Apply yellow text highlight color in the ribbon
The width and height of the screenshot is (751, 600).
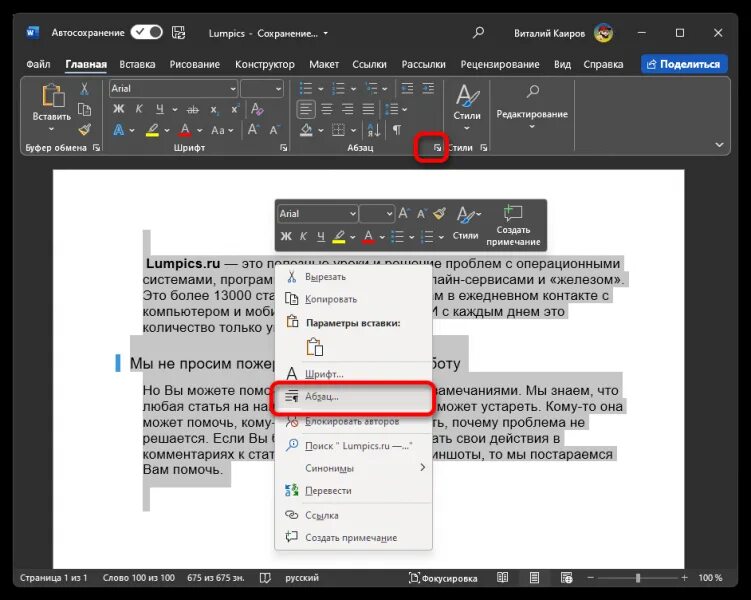[x=153, y=130]
